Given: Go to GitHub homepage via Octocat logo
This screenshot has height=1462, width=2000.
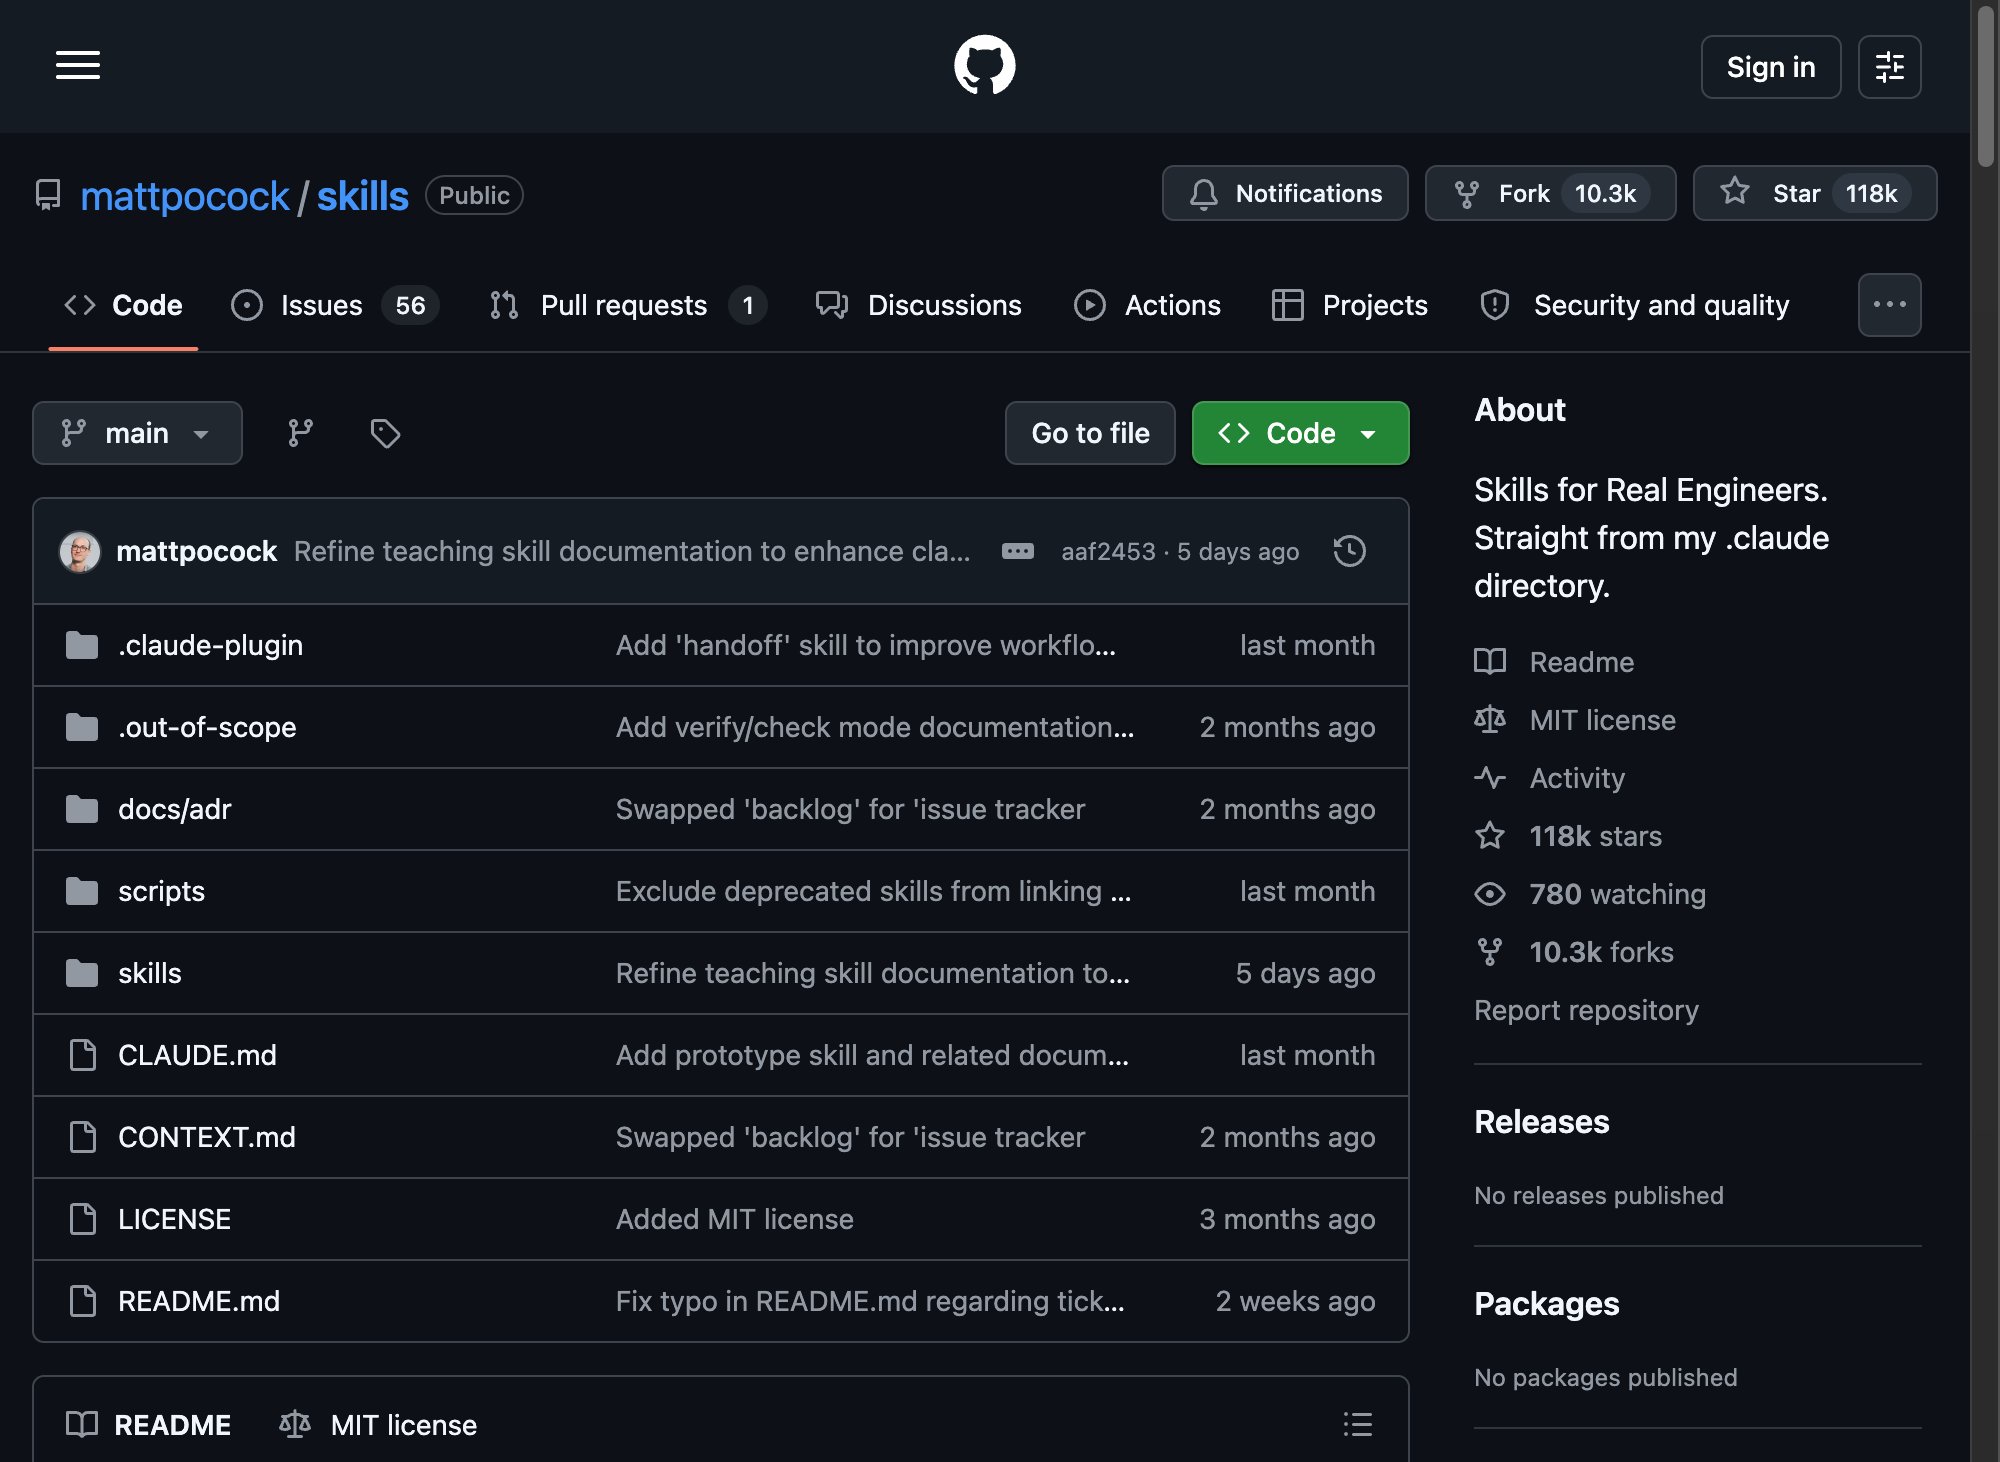Looking at the screenshot, I should tap(985, 66).
